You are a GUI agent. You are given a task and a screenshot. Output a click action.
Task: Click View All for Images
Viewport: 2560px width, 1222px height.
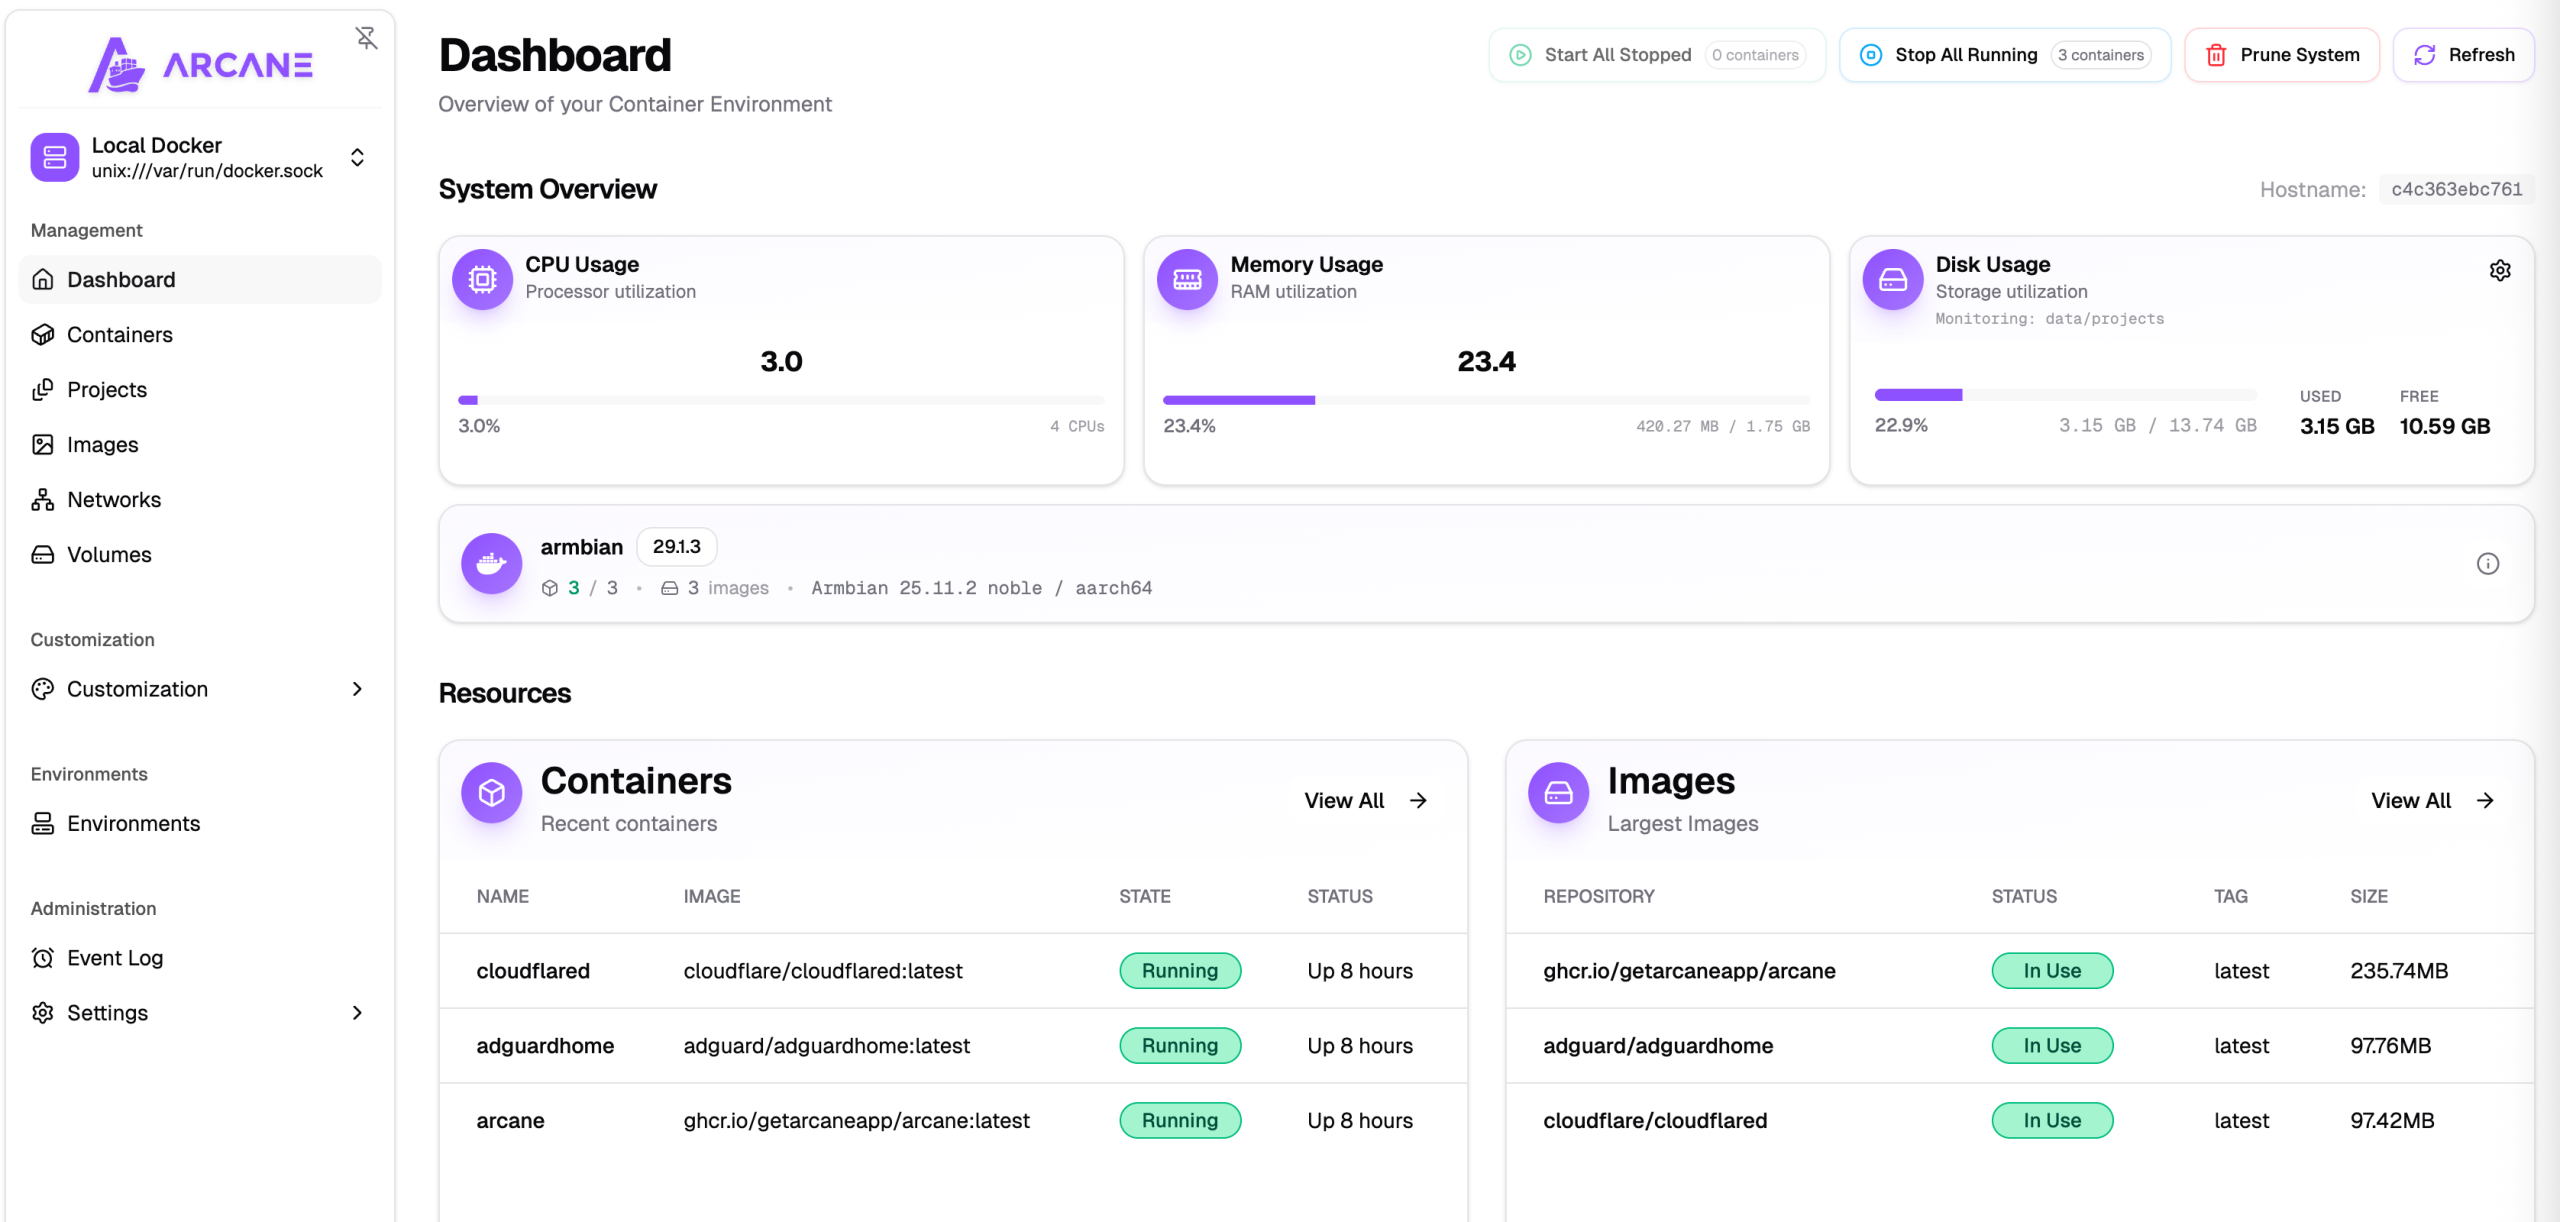pos(2431,801)
